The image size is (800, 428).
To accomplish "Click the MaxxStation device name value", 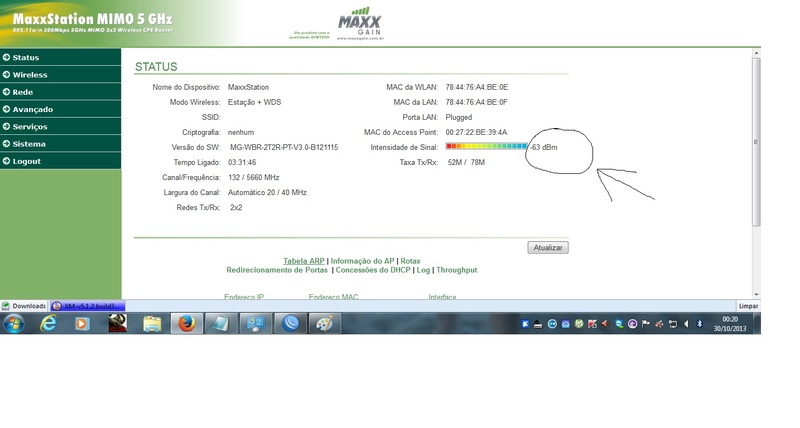I will (248, 87).
